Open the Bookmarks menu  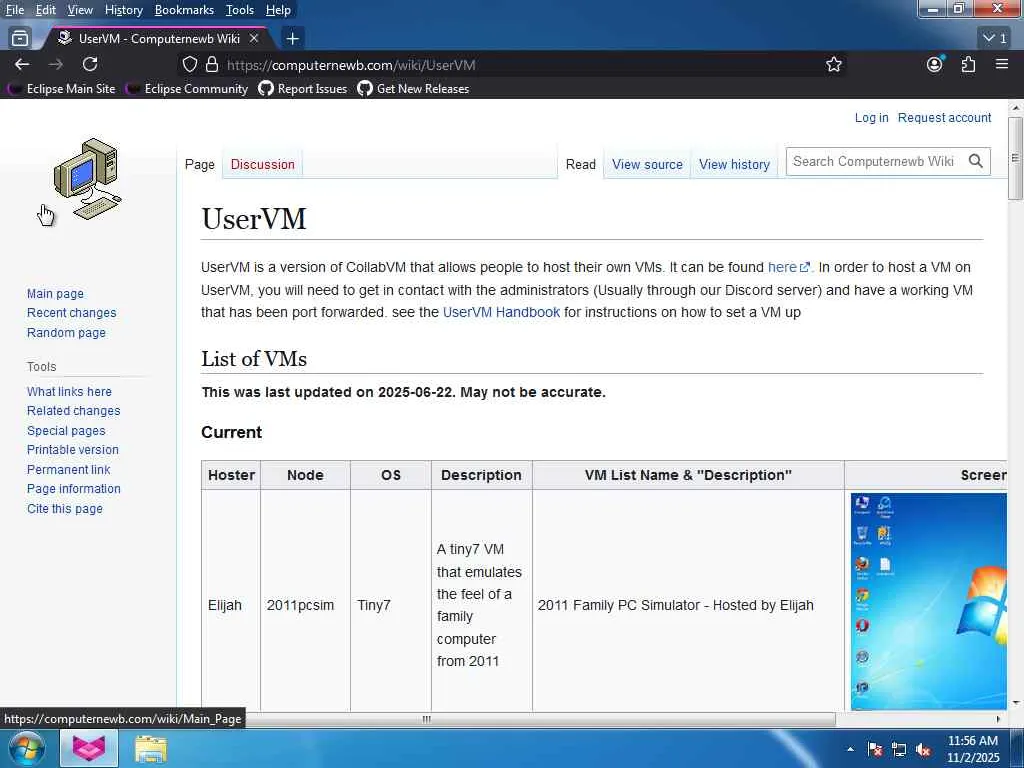click(184, 10)
